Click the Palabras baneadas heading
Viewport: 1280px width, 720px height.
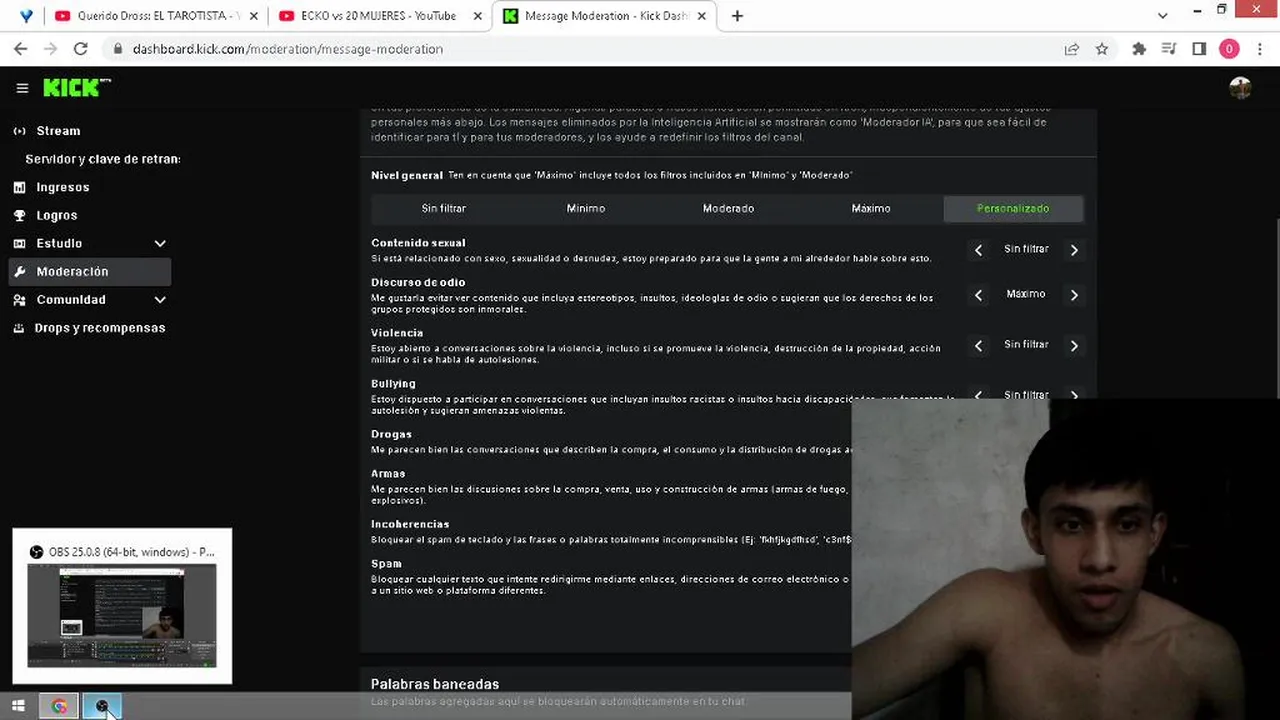pos(435,684)
